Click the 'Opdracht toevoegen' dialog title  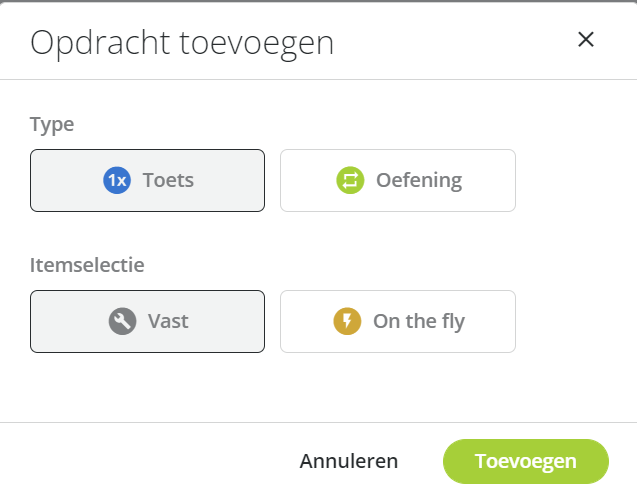click(182, 43)
